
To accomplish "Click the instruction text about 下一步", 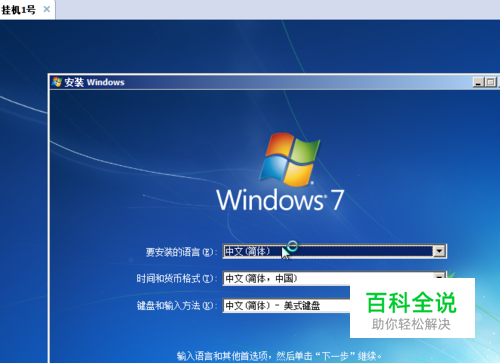I will [x=279, y=356].
